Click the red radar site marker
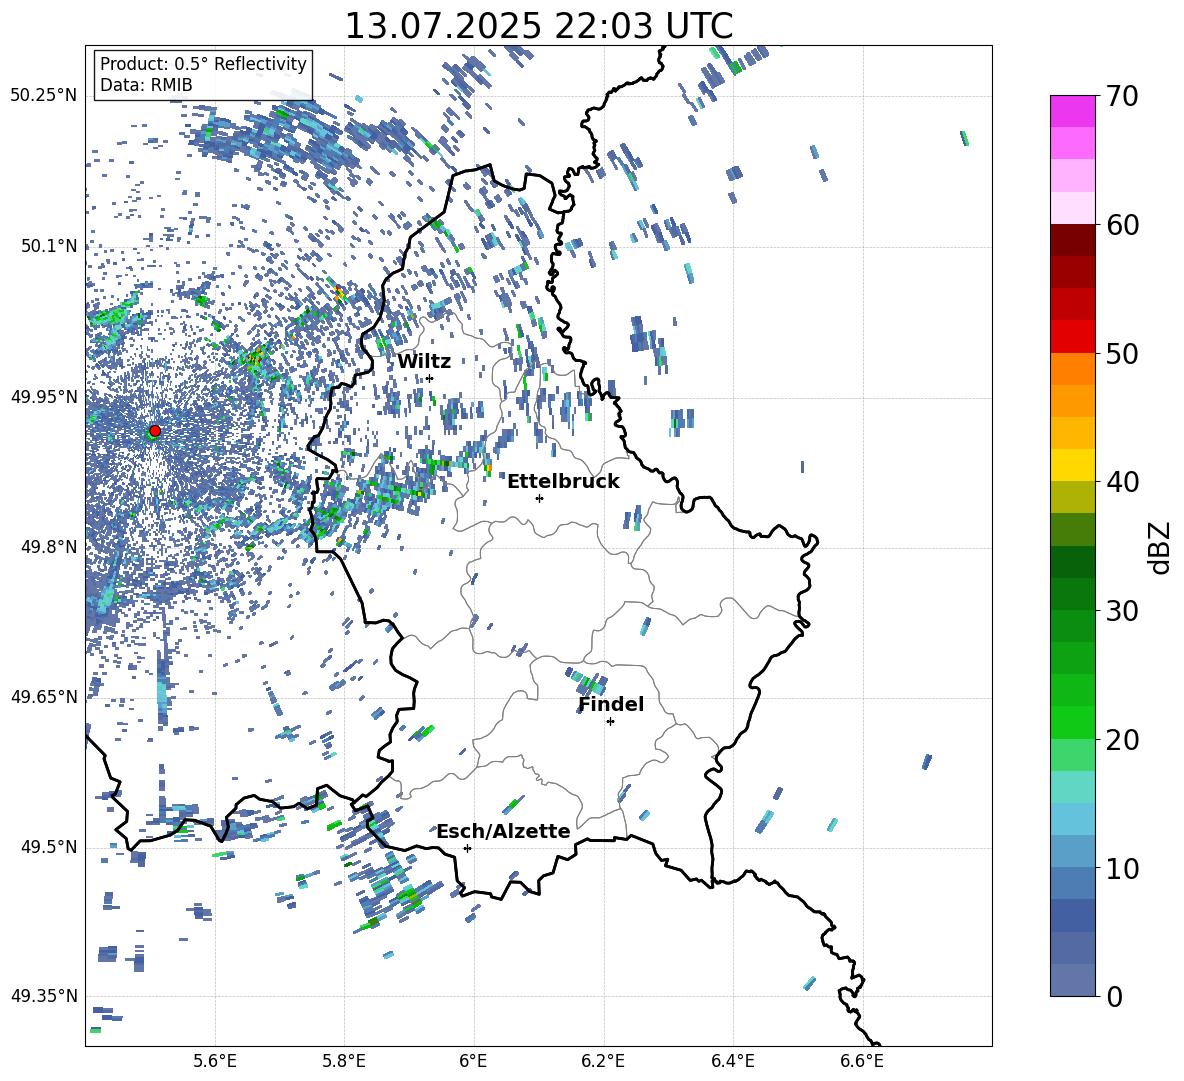This screenshot has width=1184, height=1081. 155,430
